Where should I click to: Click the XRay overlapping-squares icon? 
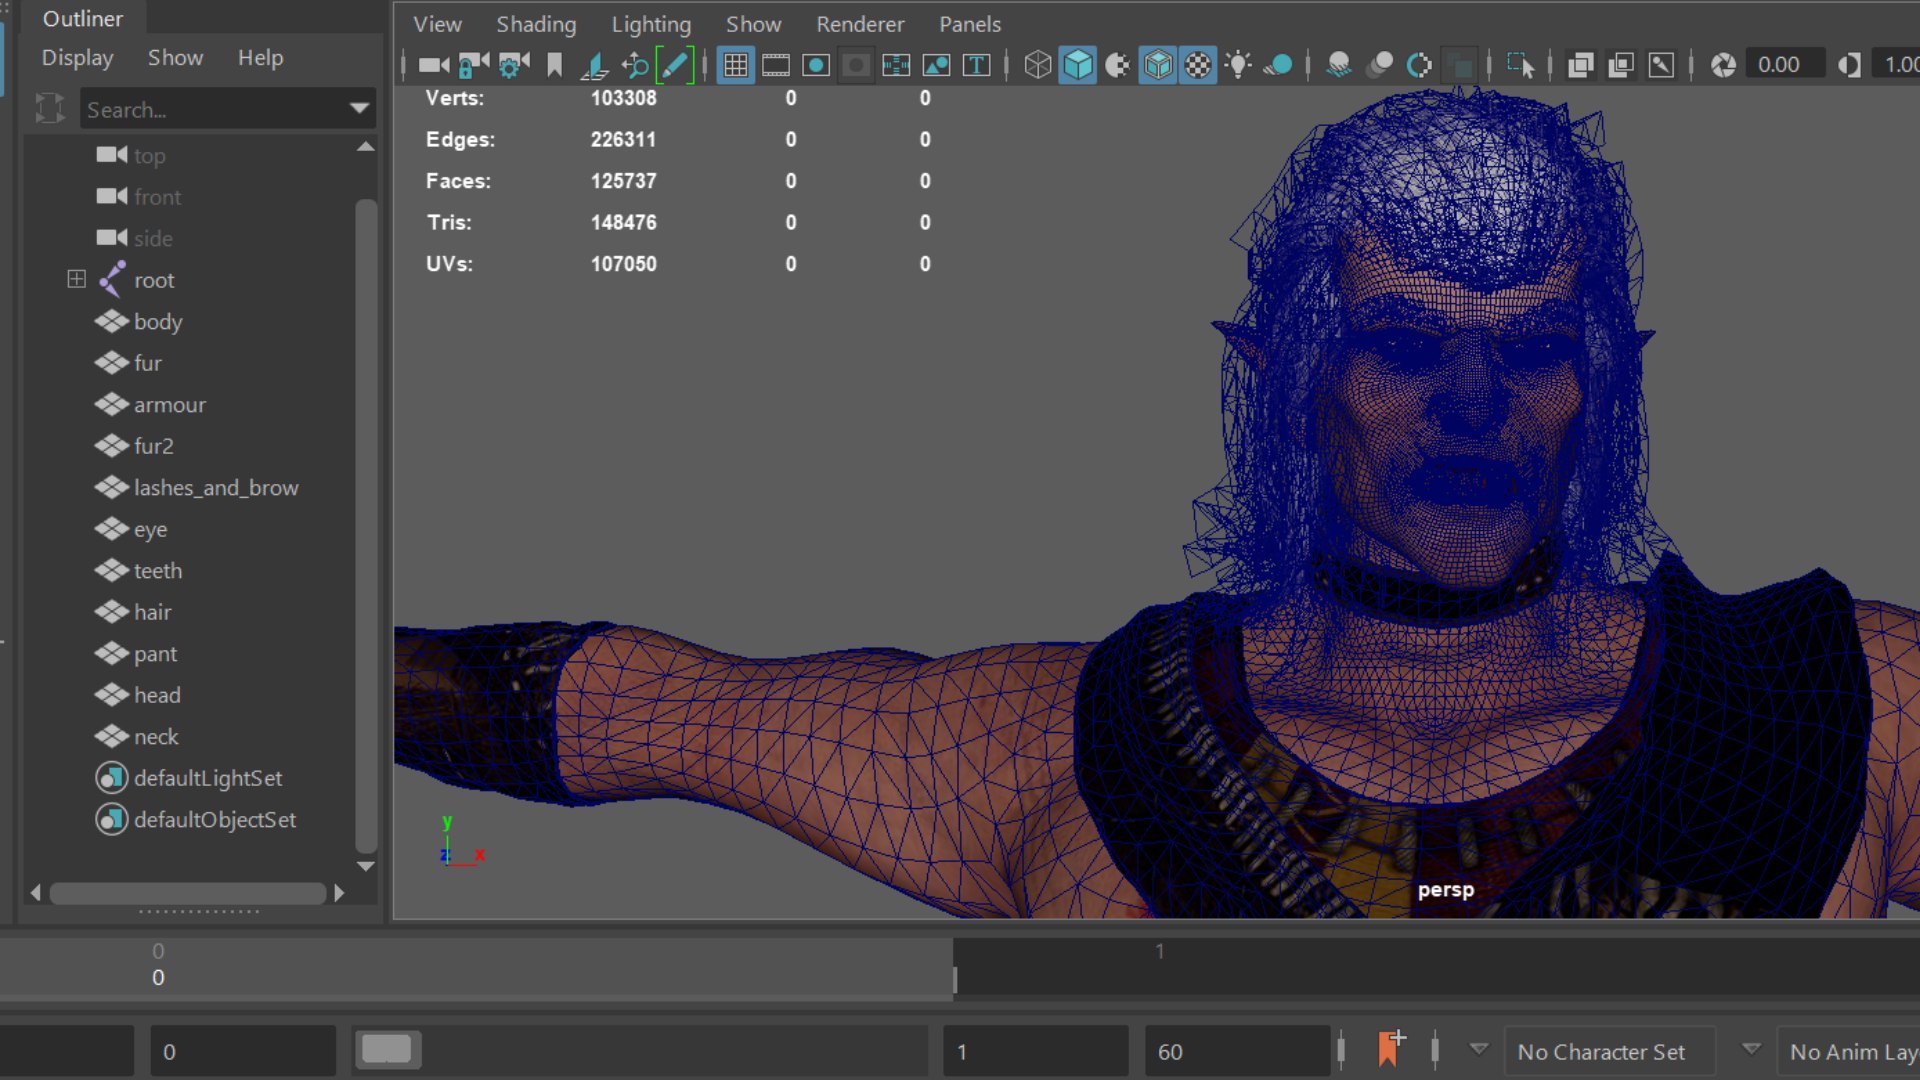pyautogui.click(x=1581, y=65)
